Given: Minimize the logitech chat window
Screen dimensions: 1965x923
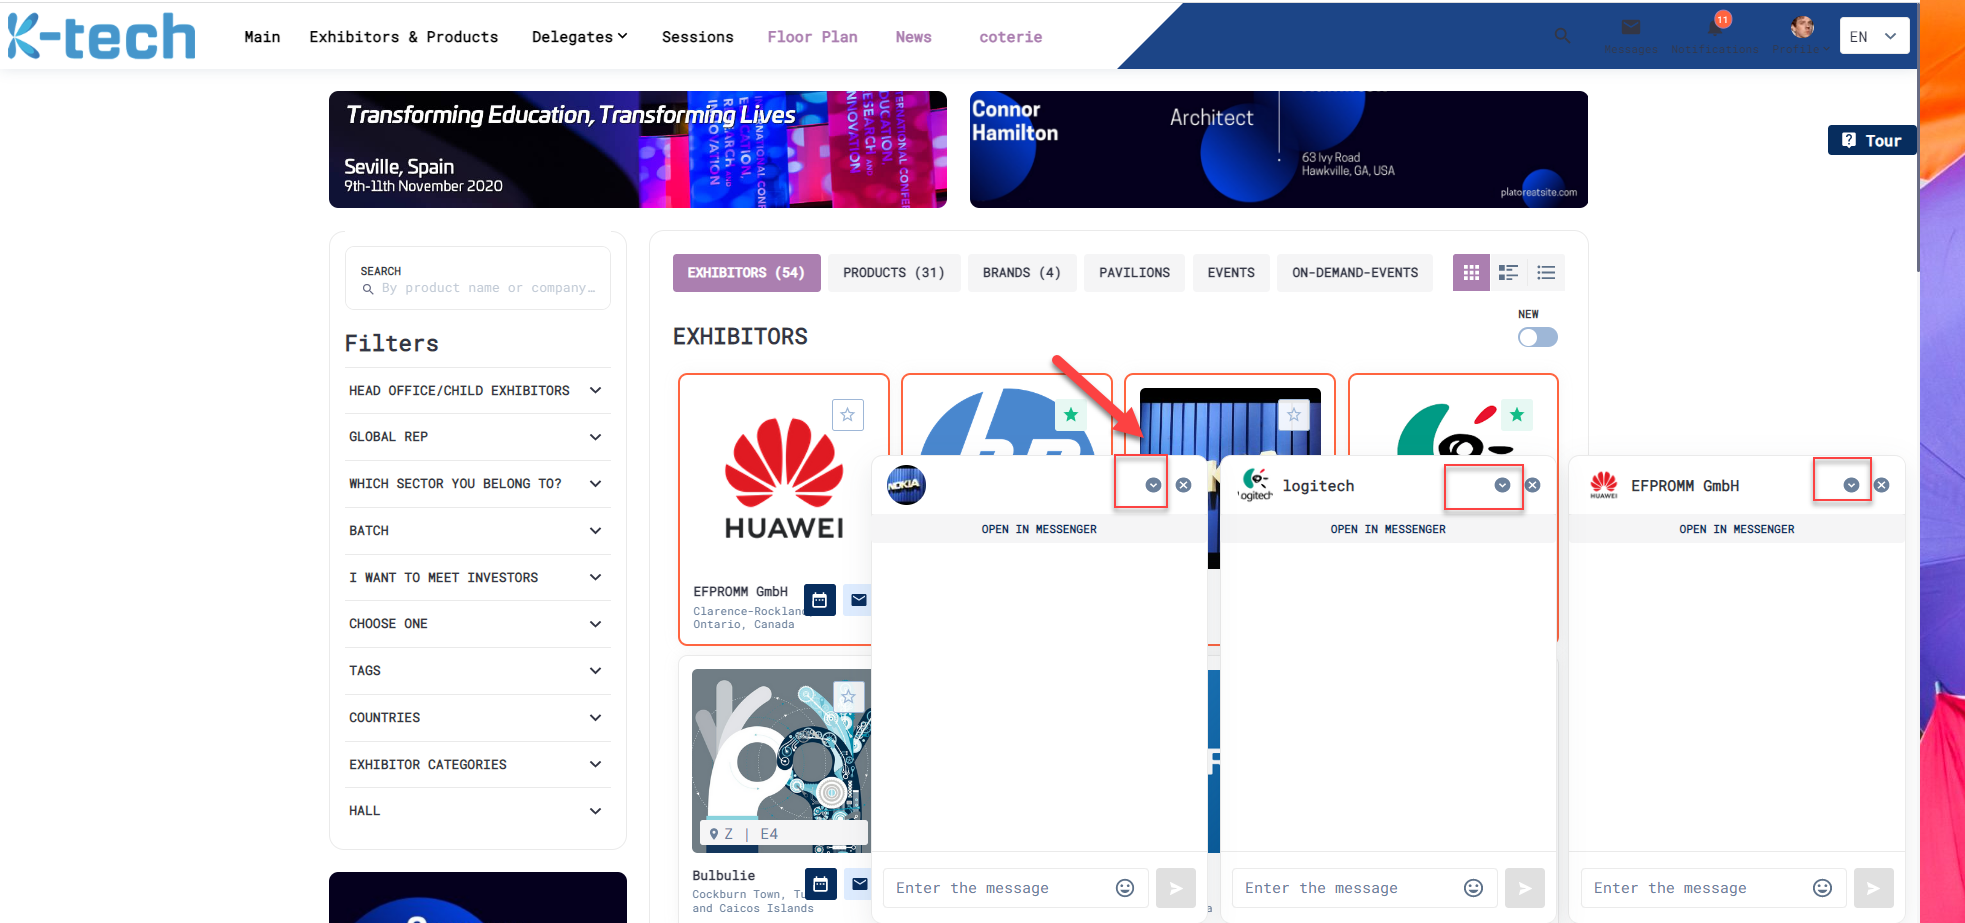Looking at the screenshot, I should 1502,485.
